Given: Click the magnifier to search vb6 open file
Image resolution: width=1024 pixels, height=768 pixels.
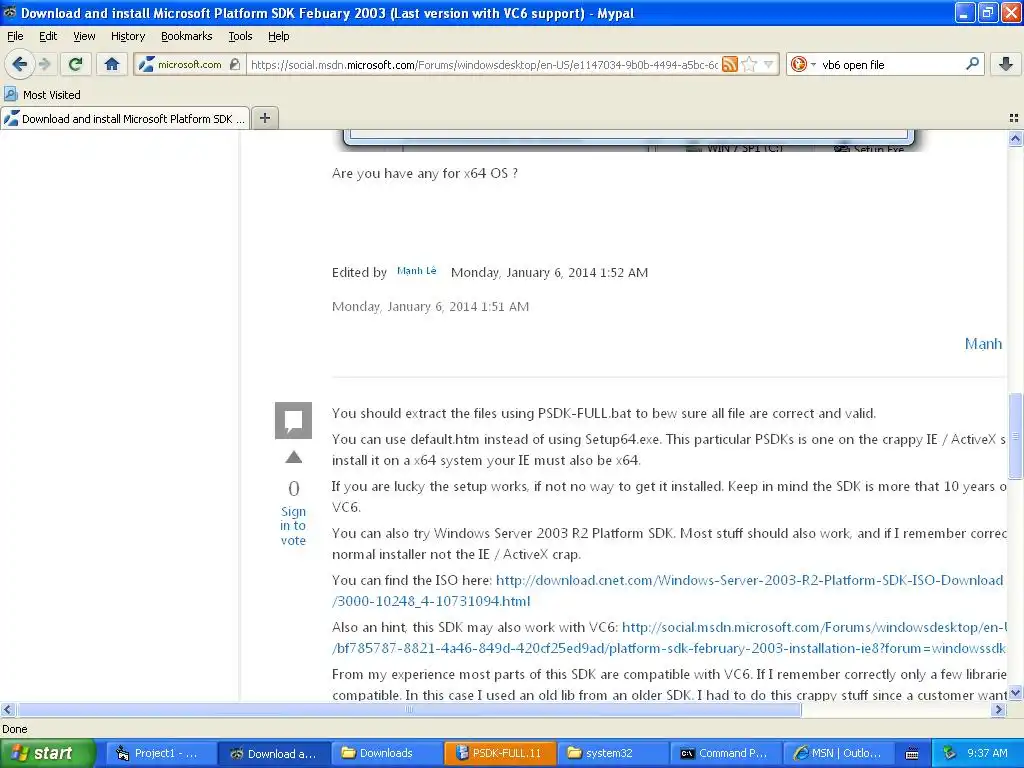Looking at the screenshot, I should point(972,64).
